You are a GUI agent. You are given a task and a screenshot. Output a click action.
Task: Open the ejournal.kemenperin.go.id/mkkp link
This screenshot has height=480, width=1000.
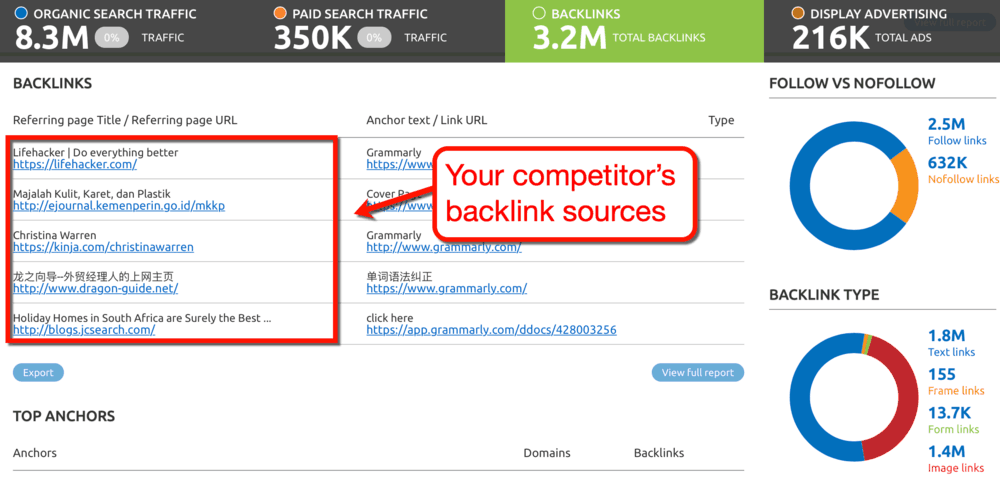click(119, 206)
